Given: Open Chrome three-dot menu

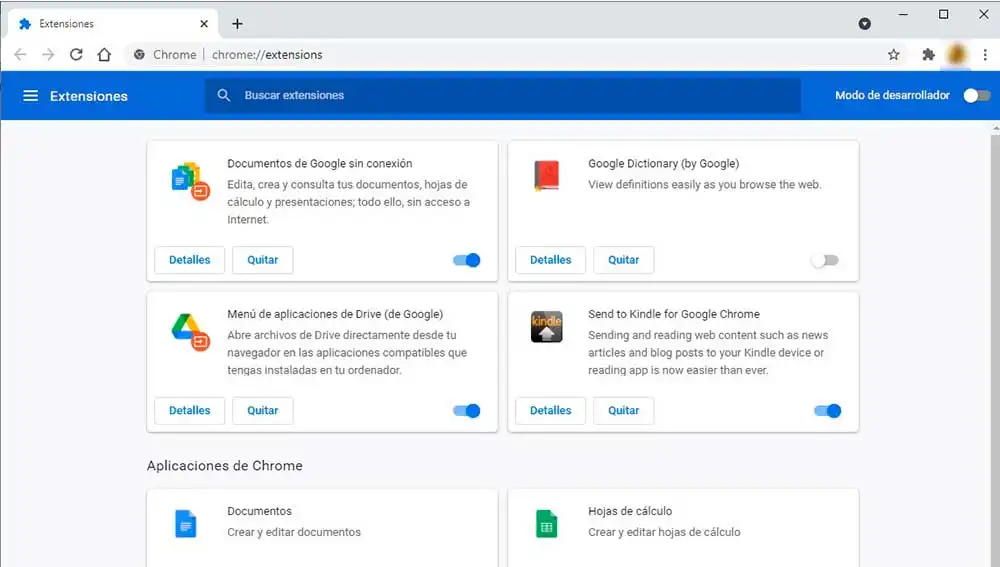Looking at the screenshot, I should pyautogui.click(x=985, y=55).
